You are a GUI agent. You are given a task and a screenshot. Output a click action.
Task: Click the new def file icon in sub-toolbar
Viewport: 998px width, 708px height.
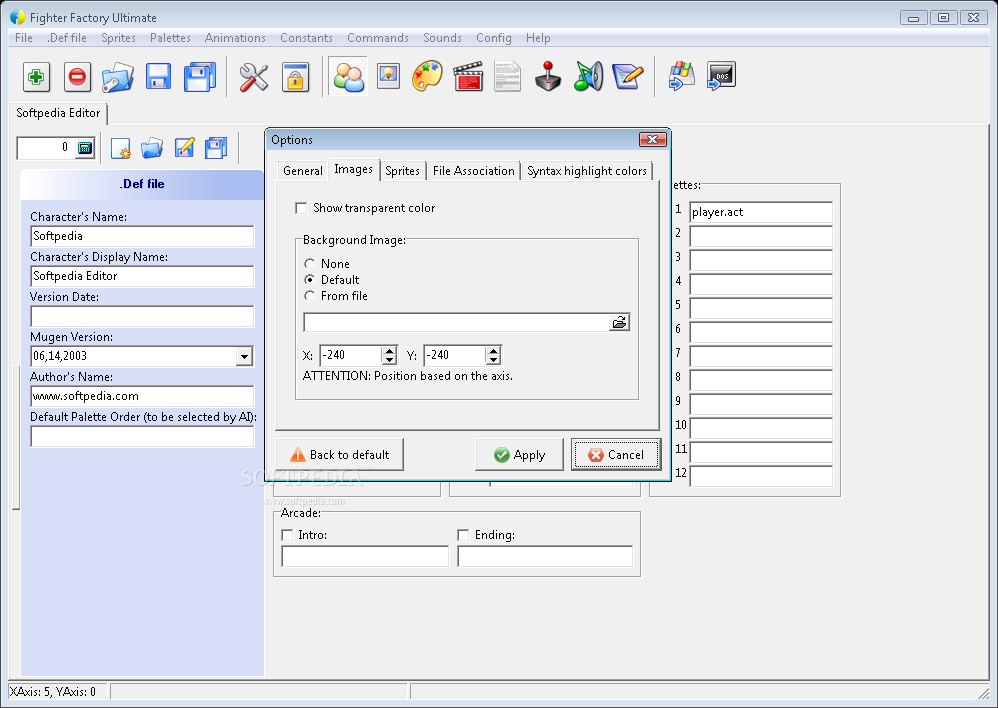coord(120,148)
